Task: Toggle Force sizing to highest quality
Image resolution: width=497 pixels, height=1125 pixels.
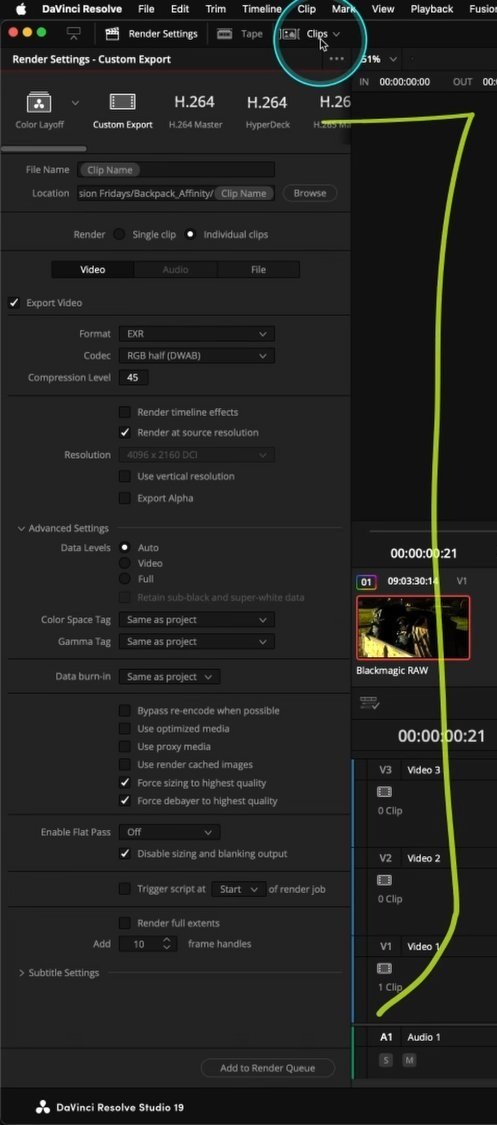Action: click(x=125, y=783)
